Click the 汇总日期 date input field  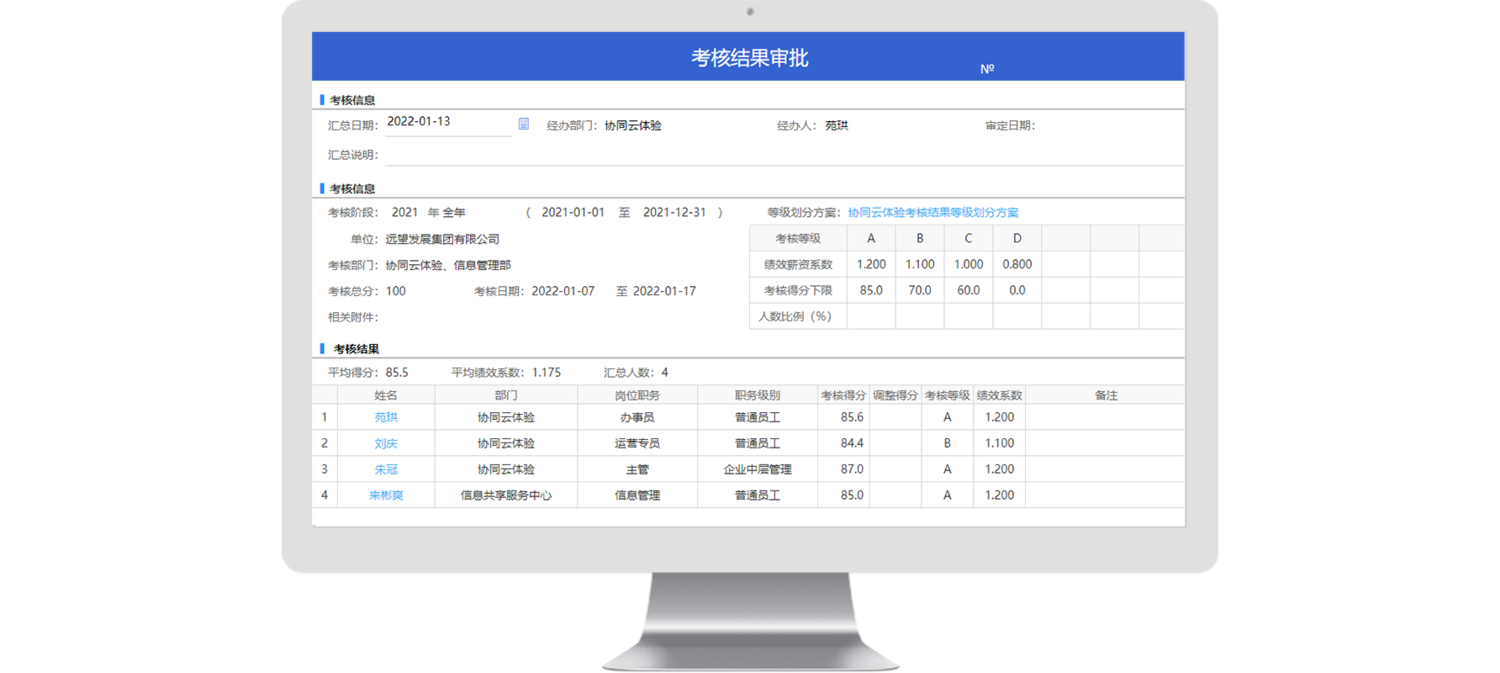[x=447, y=122]
